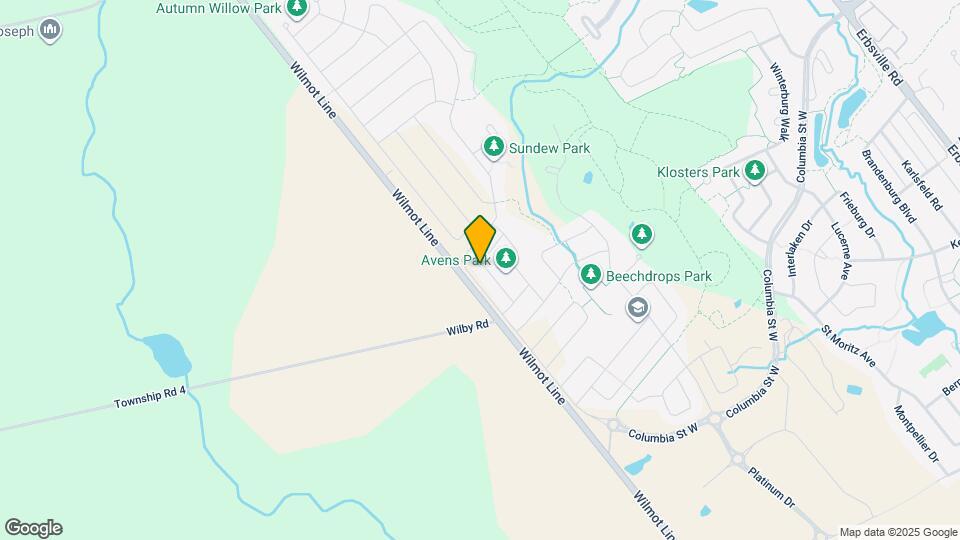This screenshot has width=960, height=540.
Task: Click the Winterburg Walk label
Action: click(x=779, y=102)
